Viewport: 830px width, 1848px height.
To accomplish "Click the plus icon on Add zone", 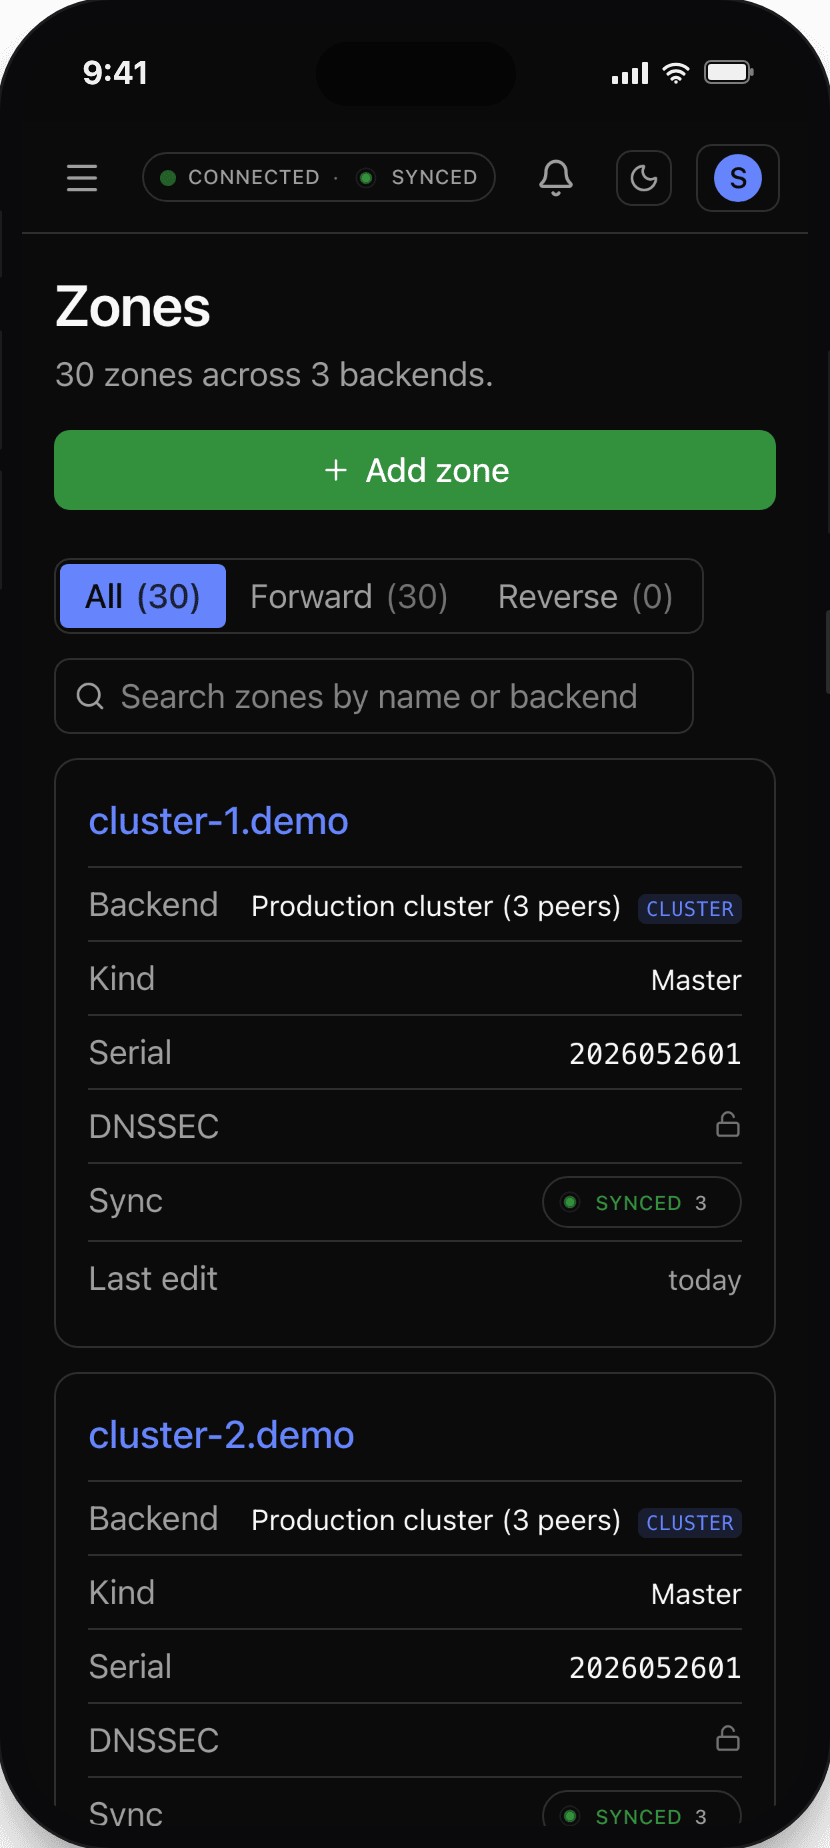I will tap(336, 470).
